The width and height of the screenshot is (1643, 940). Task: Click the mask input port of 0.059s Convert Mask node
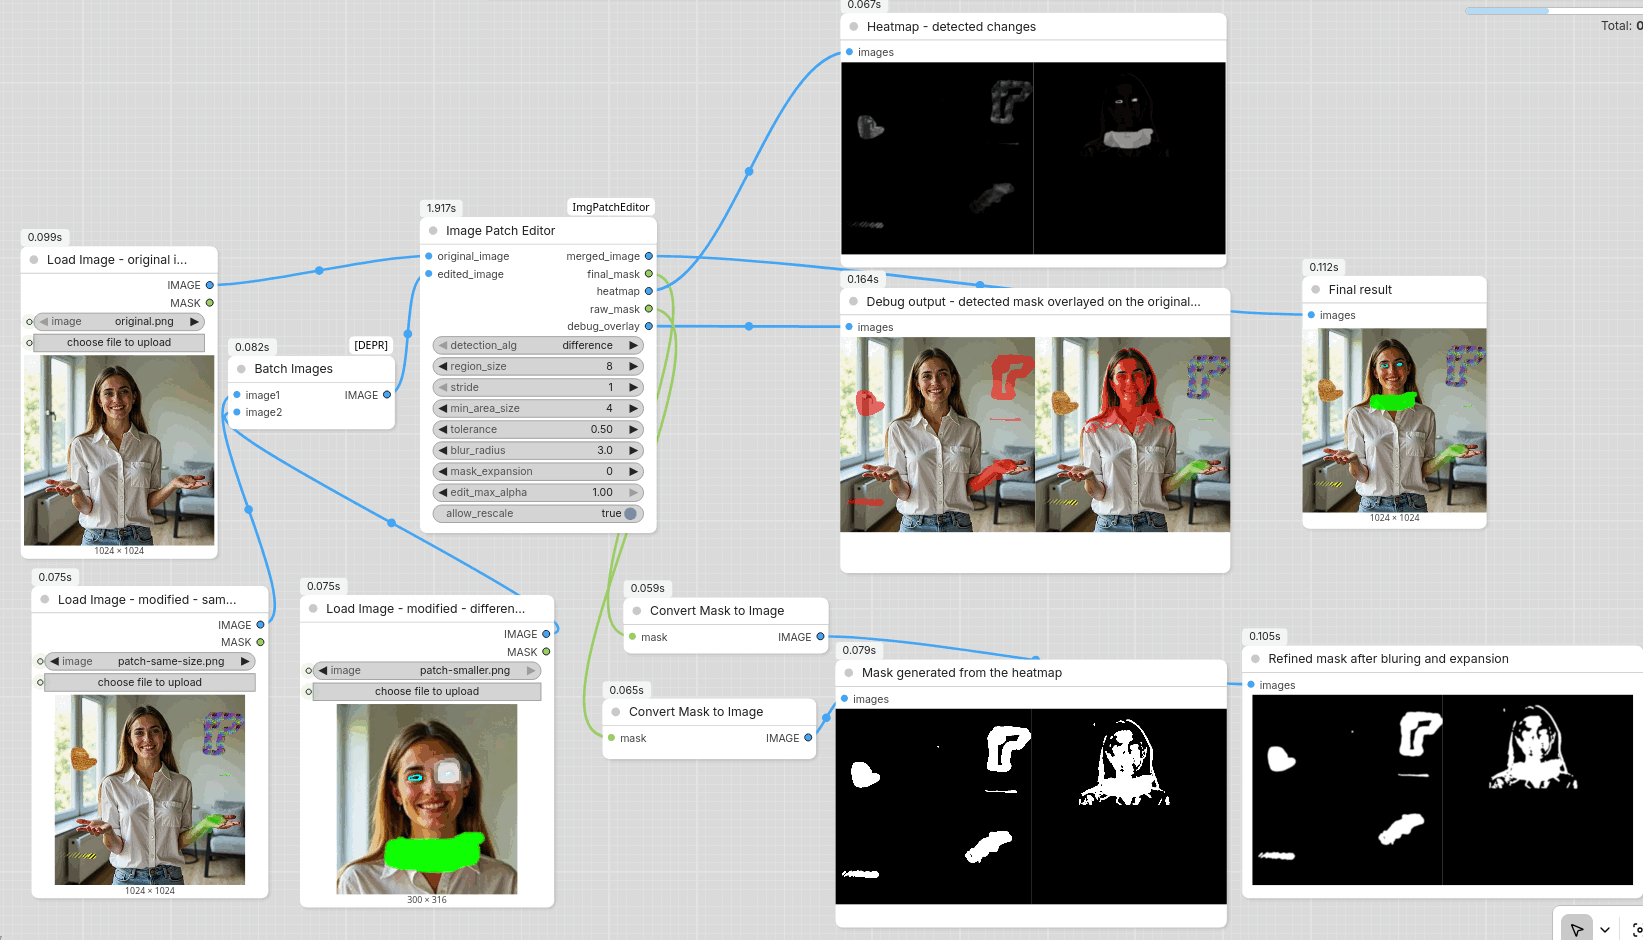[x=633, y=637]
